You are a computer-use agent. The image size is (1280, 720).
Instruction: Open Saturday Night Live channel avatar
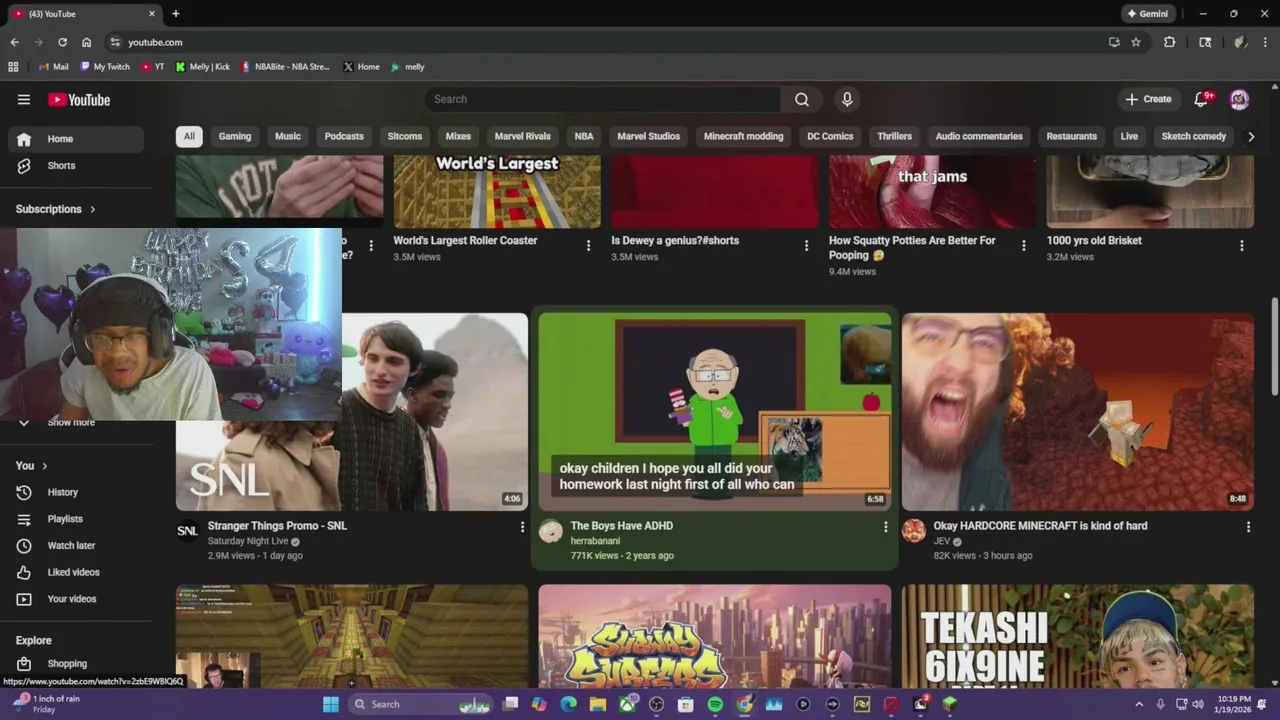188,531
